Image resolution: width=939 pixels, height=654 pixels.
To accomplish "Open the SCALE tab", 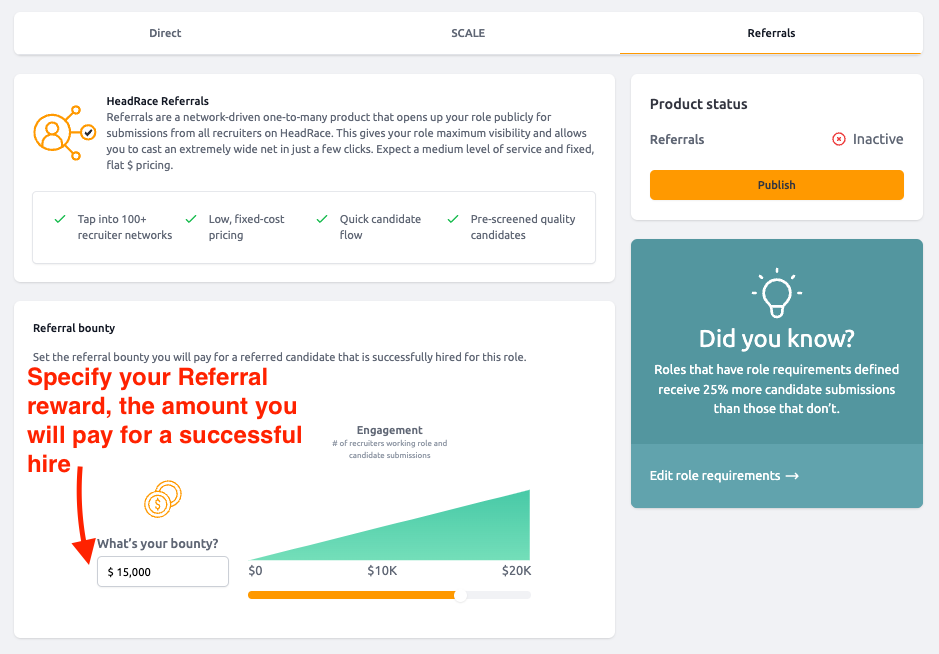I will (468, 33).
